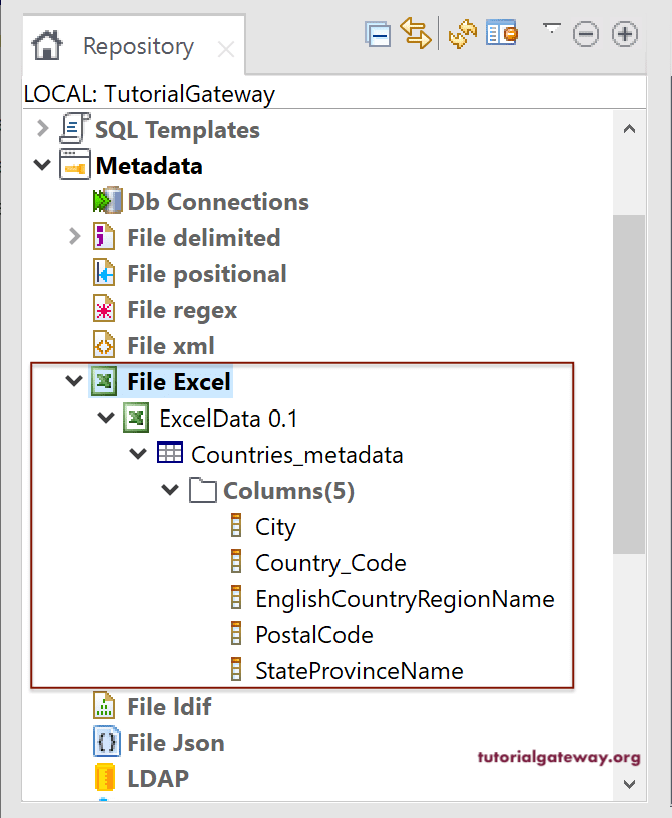Click the City column icon
The height and width of the screenshot is (818, 672).
(x=236, y=525)
